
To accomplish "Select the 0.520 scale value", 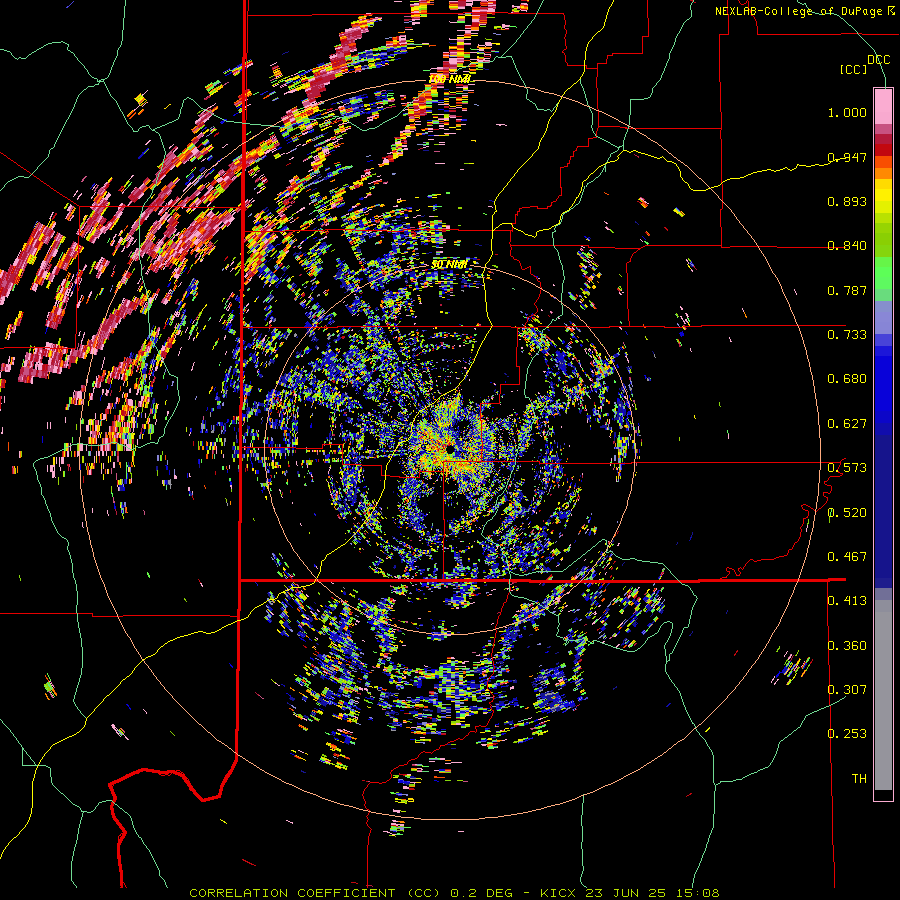I will pyautogui.click(x=847, y=513).
